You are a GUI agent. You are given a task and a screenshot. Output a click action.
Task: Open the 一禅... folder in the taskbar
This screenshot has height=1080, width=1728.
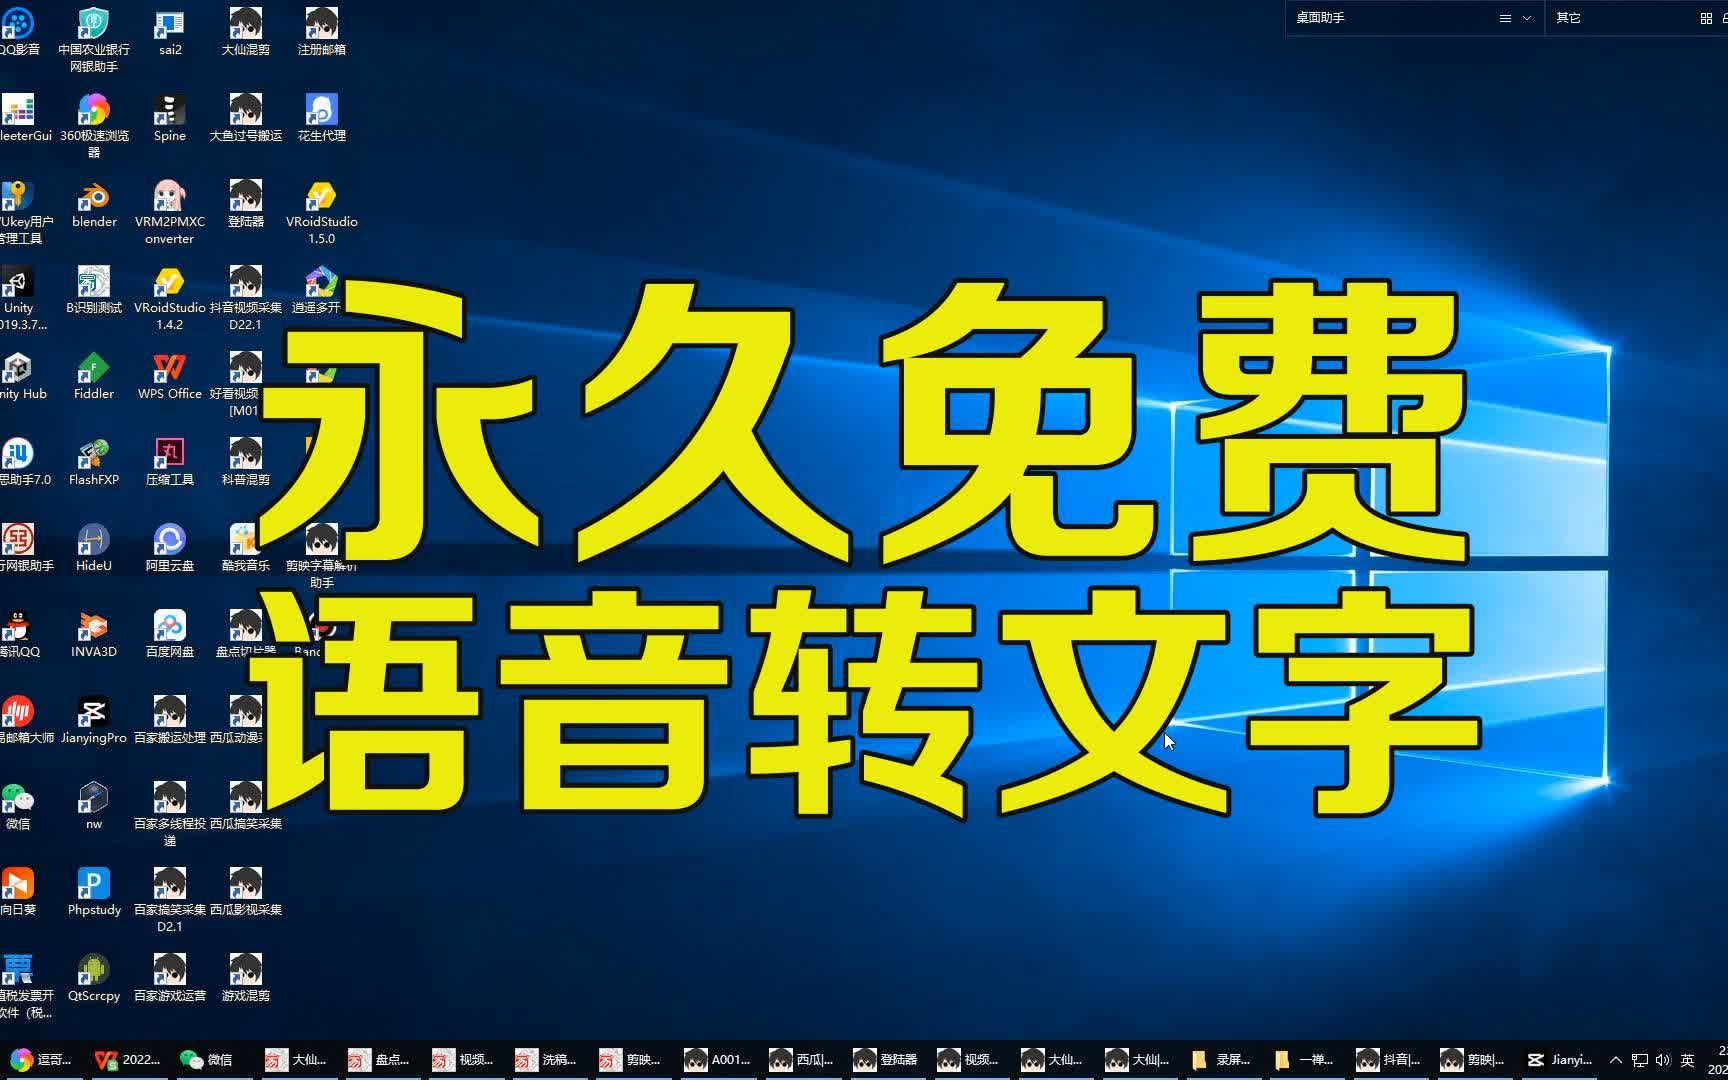point(1304,1060)
